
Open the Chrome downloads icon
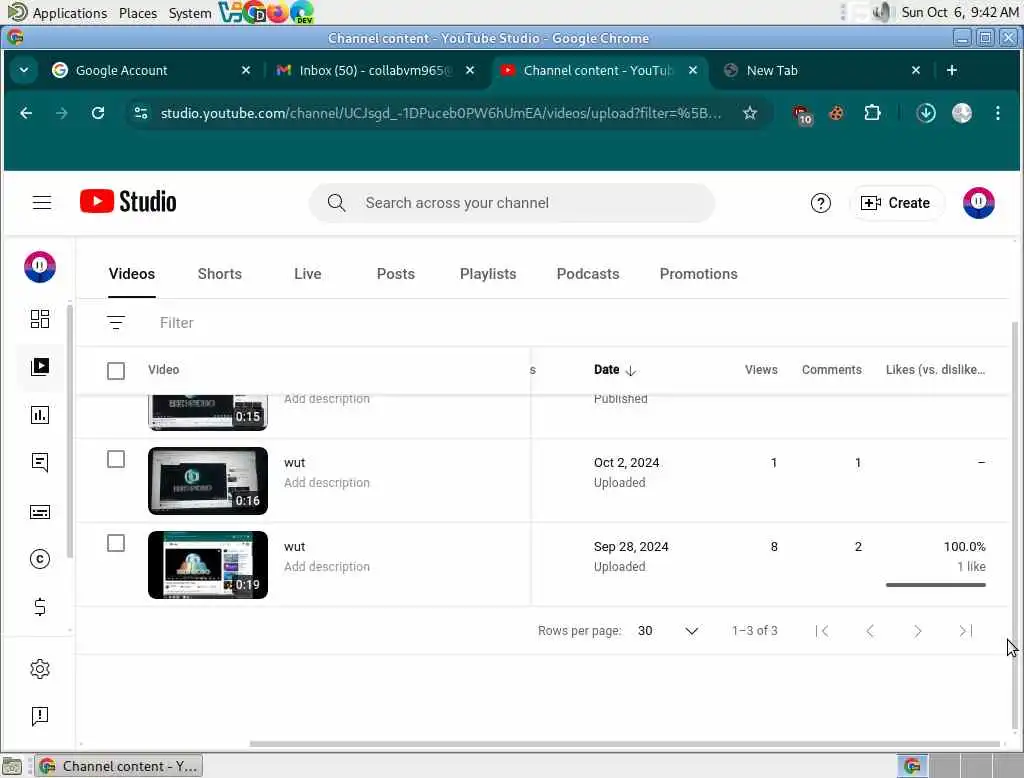pos(925,113)
